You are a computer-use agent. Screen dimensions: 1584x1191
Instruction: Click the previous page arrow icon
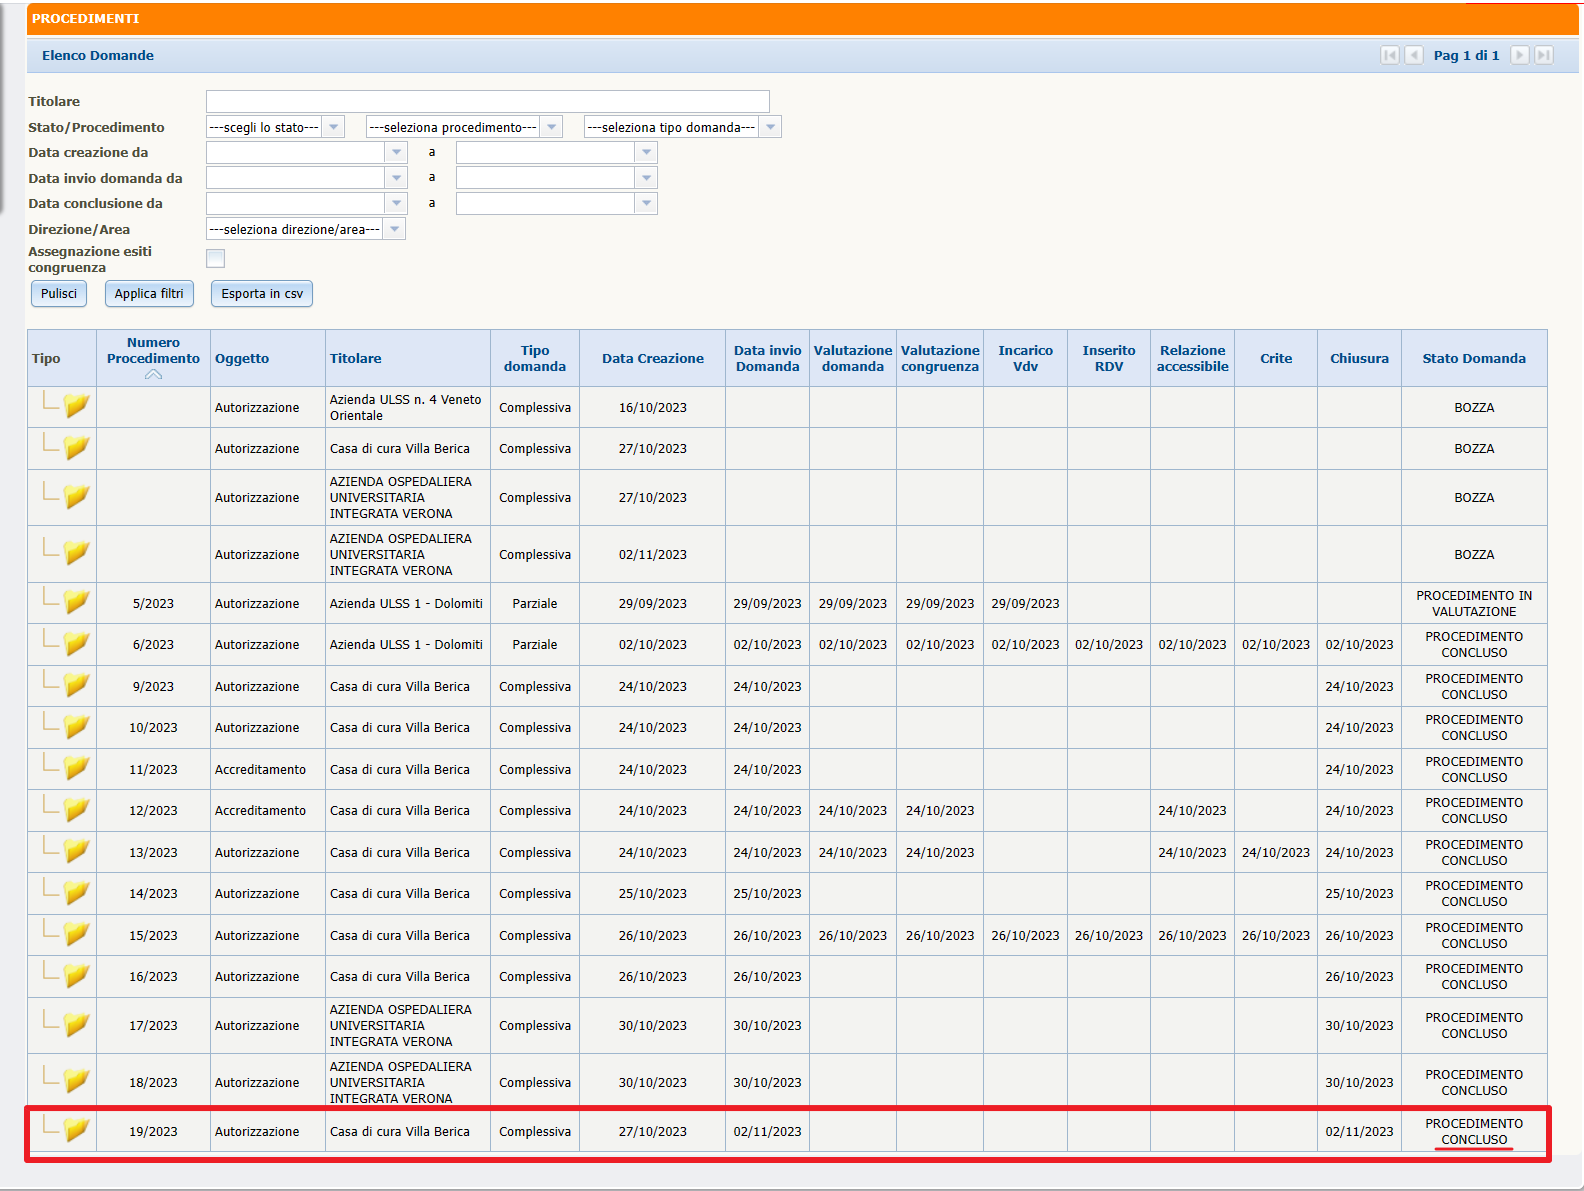click(1414, 55)
